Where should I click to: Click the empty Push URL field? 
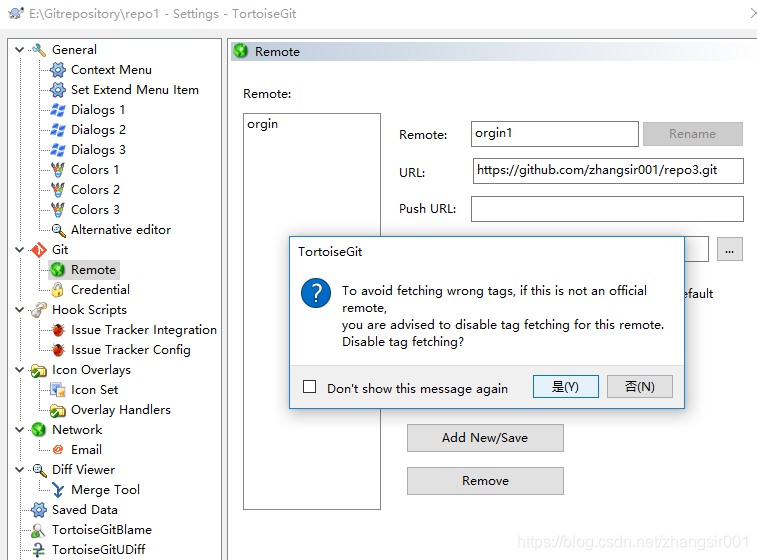click(607, 209)
